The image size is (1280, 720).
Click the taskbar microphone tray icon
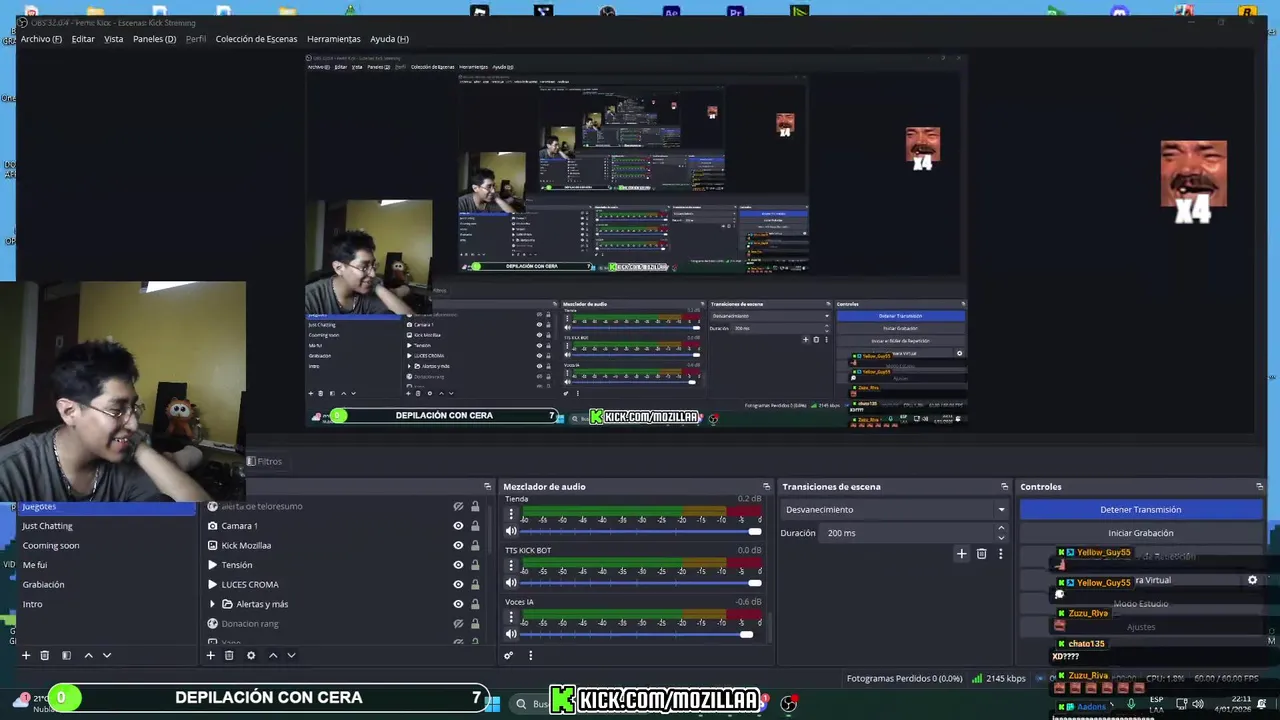1131,704
